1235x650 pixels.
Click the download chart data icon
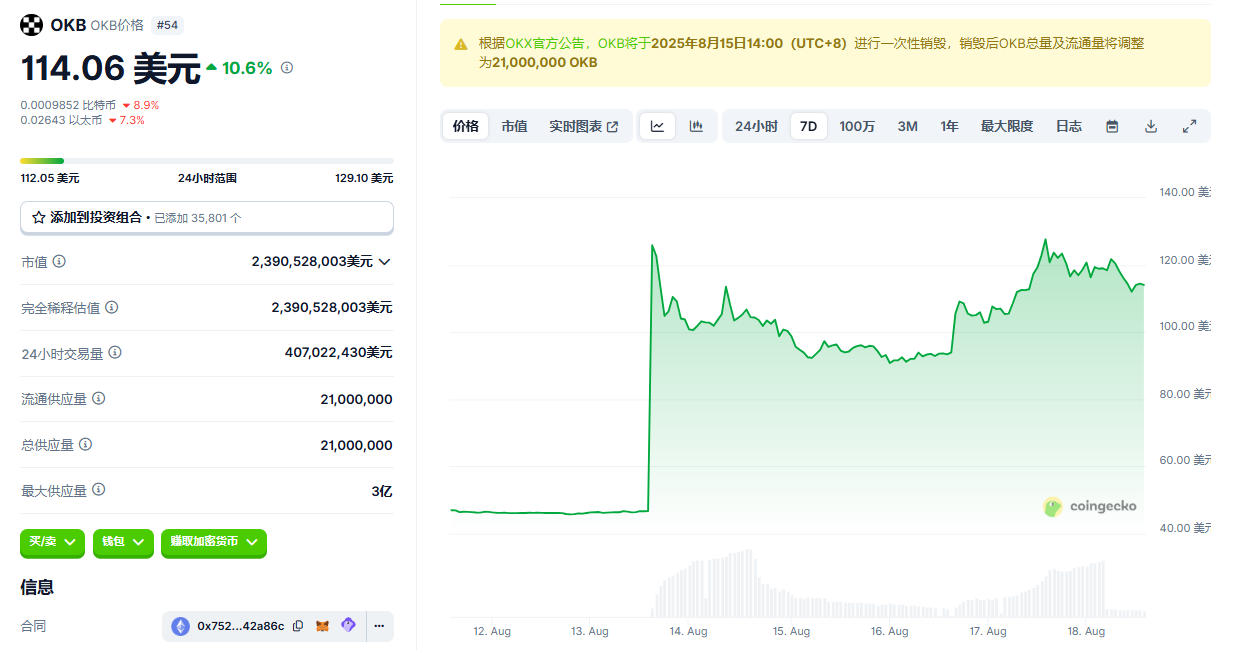point(1151,126)
